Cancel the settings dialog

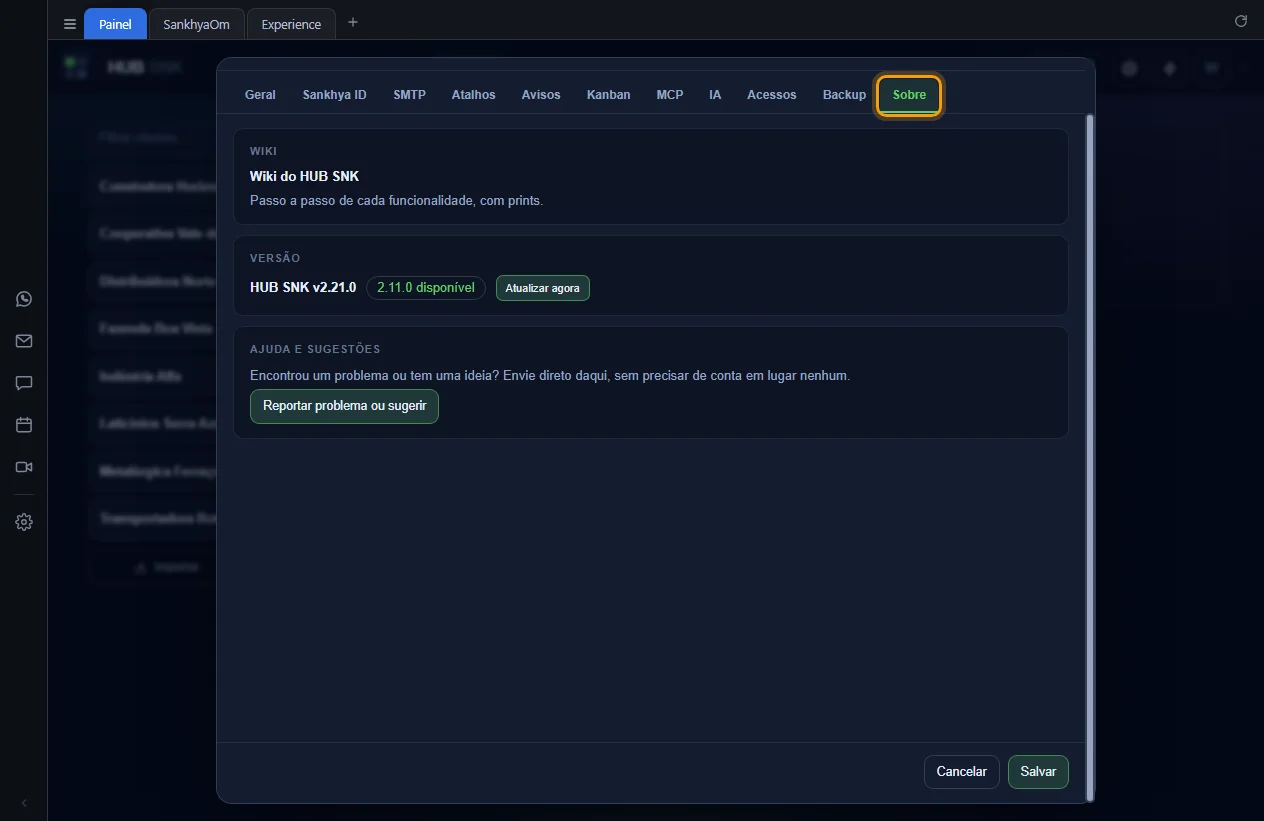[x=961, y=772]
